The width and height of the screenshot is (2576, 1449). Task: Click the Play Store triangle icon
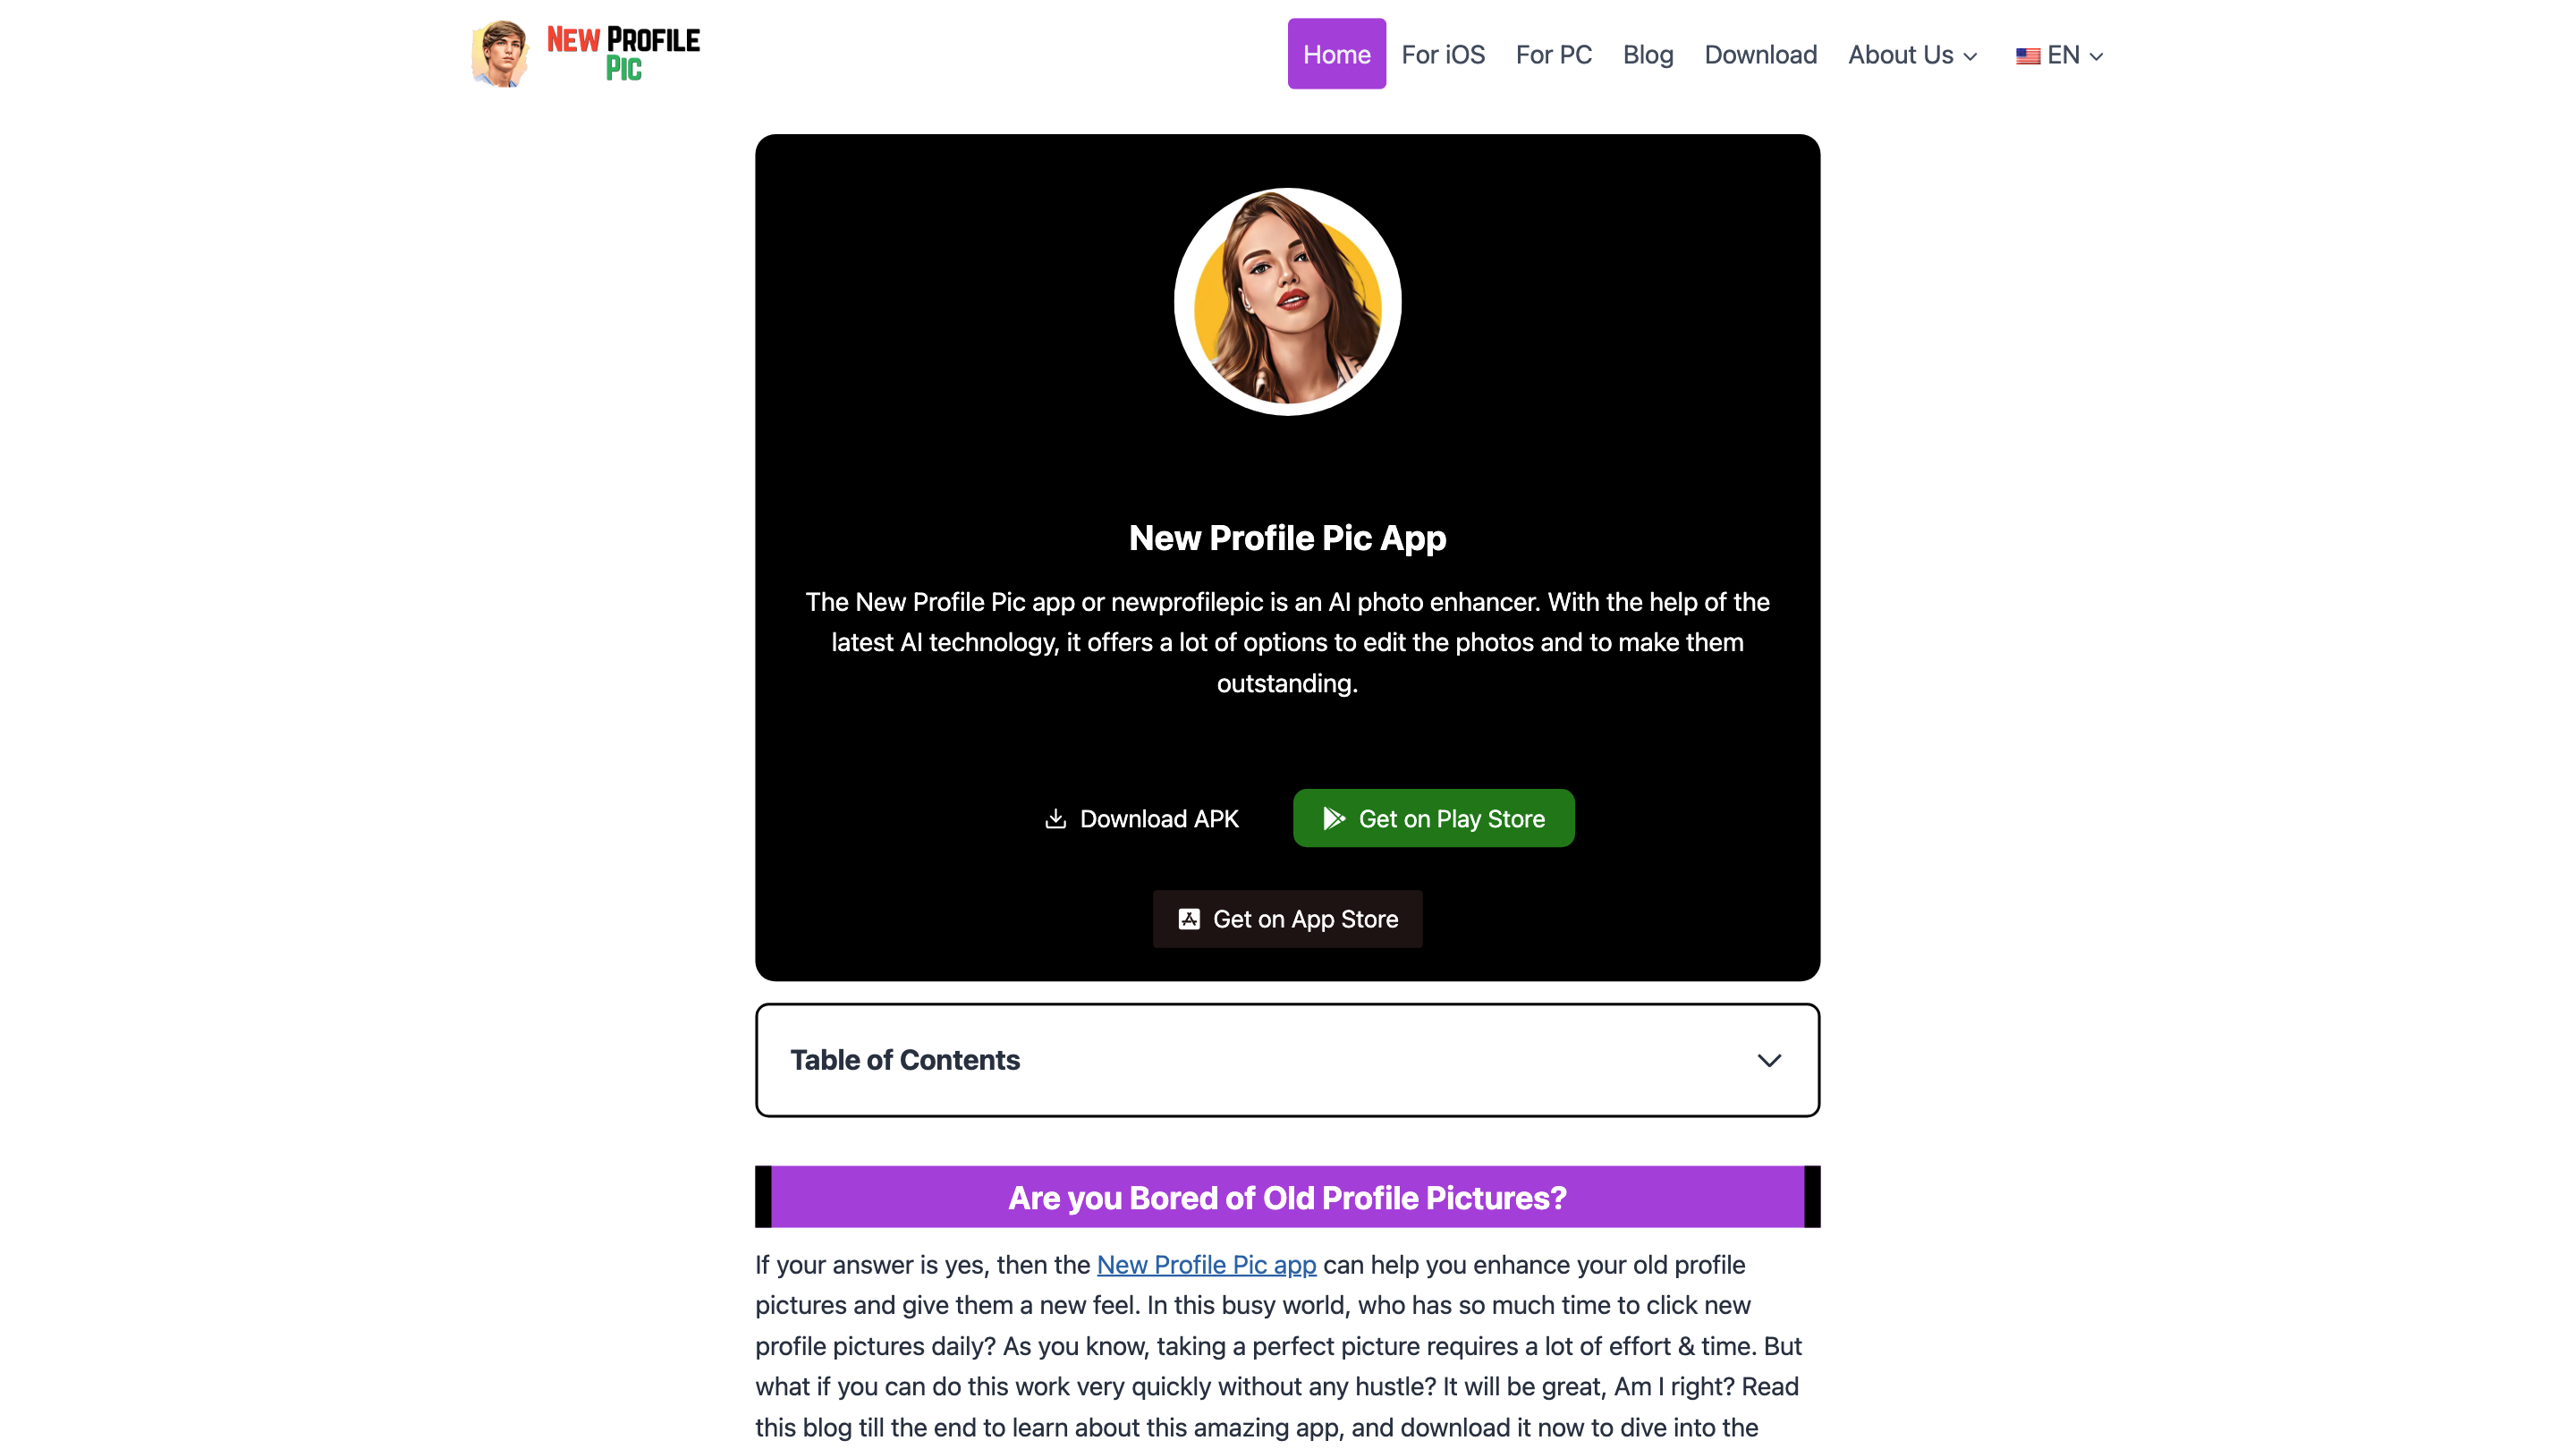(1333, 819)
